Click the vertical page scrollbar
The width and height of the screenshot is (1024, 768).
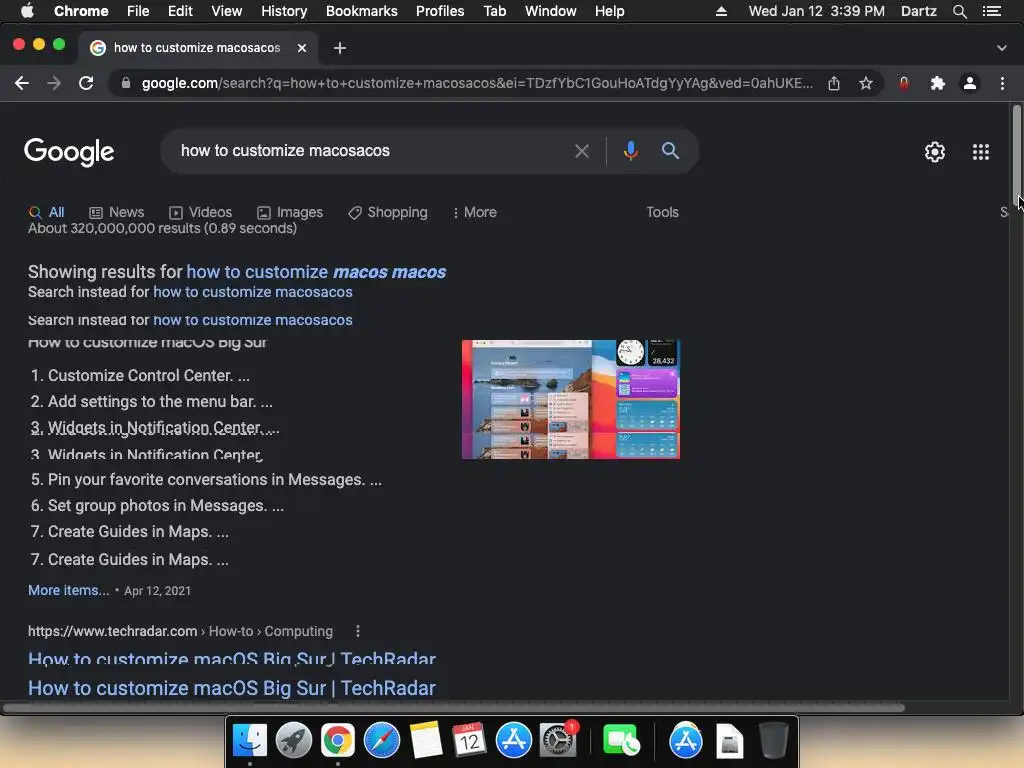(1016, 155)
